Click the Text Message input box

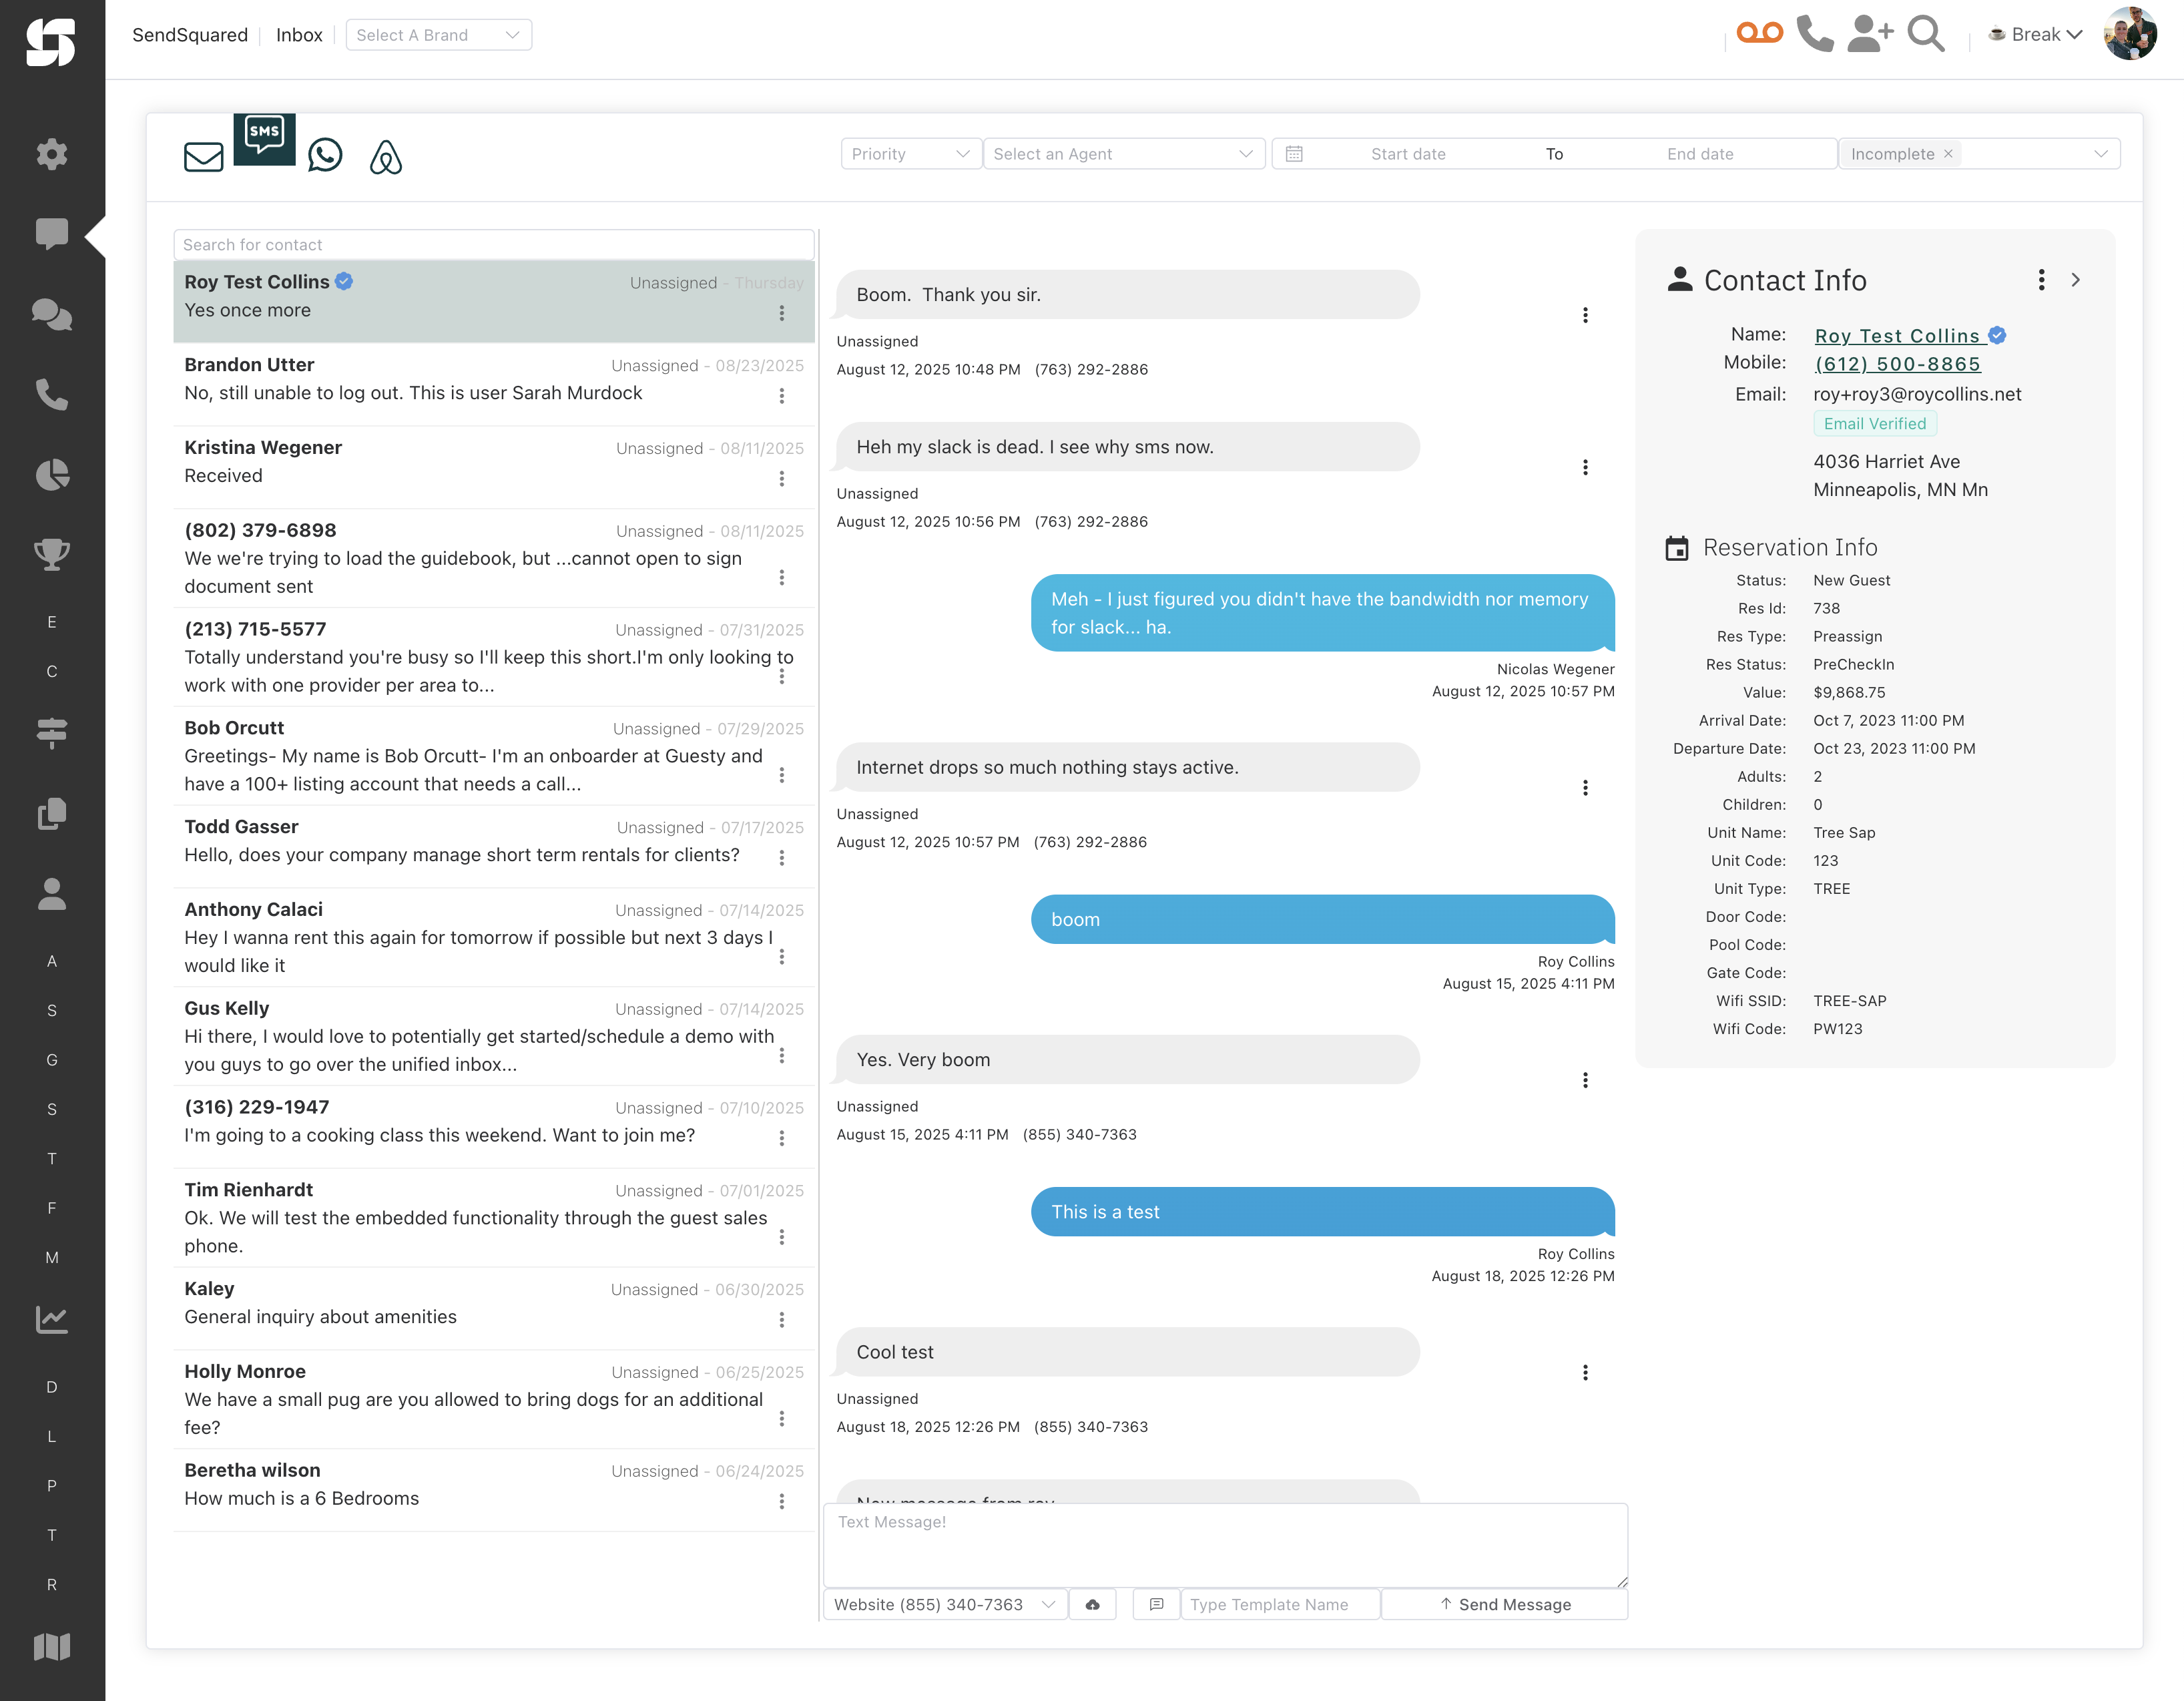point(1225,1545)
